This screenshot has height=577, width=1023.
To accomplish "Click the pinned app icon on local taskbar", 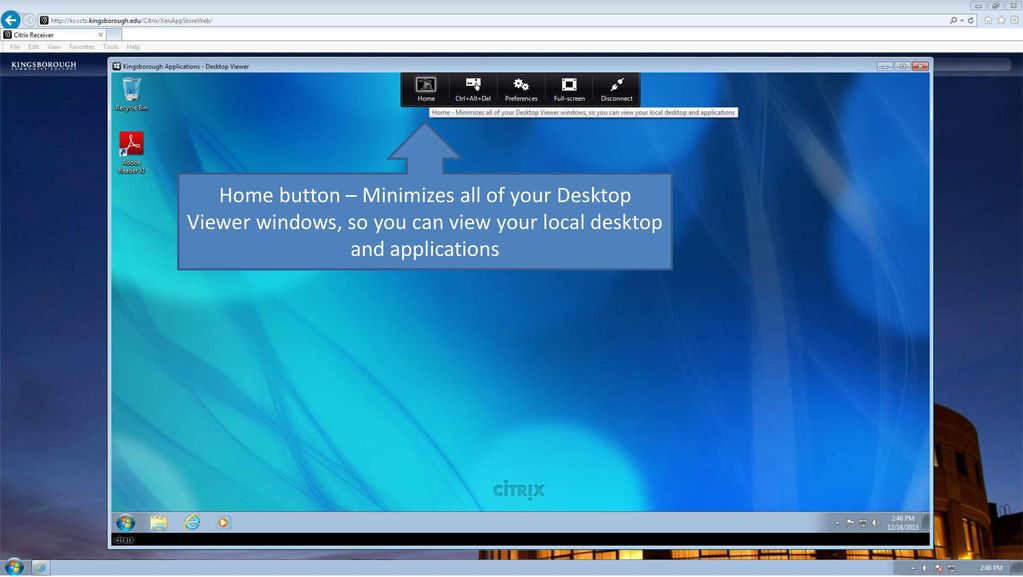I will (x=40, y=568).
